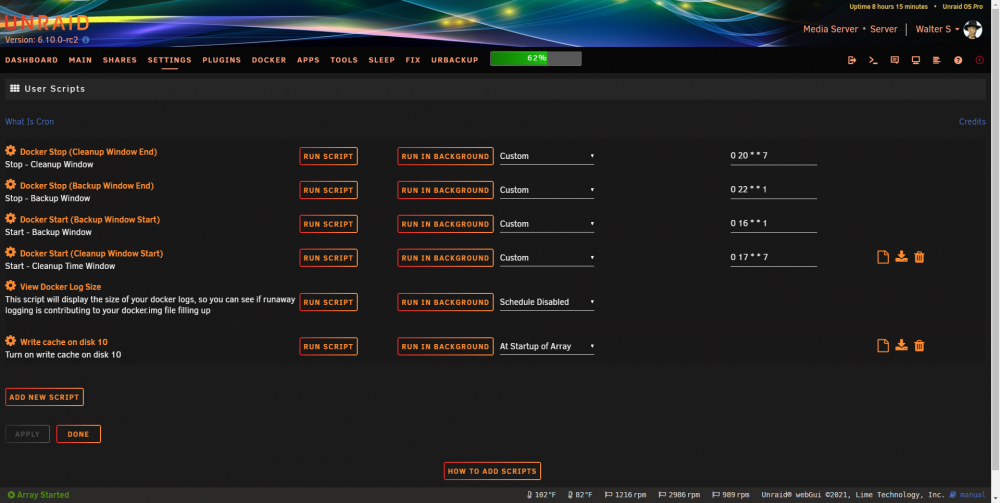Download log icon for Write cache on disk 10
Viewport: 1000px width, 503px height.
(901, 346)
